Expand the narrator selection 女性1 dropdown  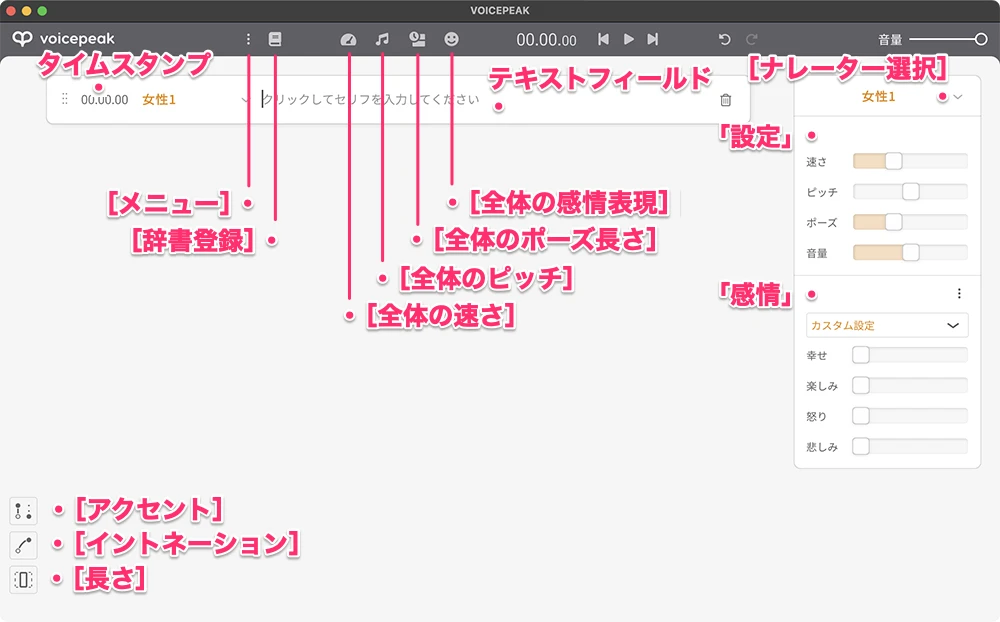957,97
